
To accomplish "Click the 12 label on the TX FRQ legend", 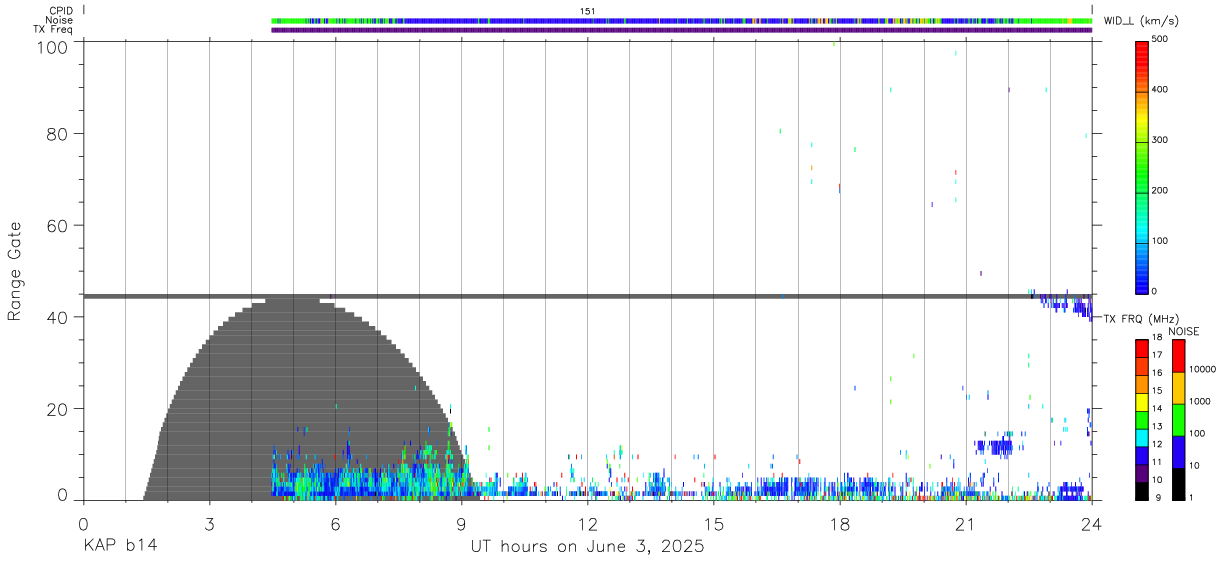I will (1156, 443).
